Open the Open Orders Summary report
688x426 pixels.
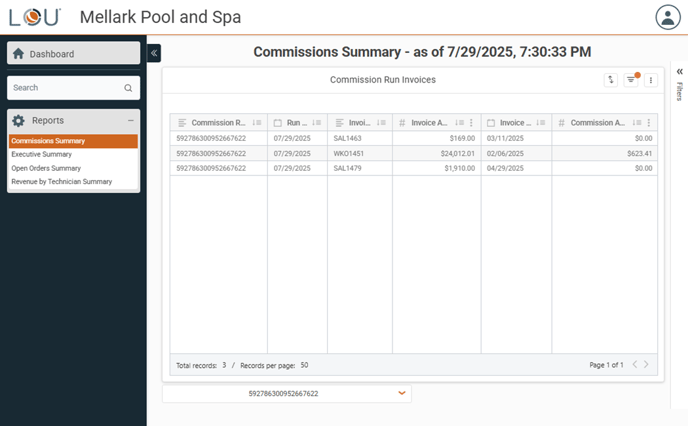pos(46,168)
